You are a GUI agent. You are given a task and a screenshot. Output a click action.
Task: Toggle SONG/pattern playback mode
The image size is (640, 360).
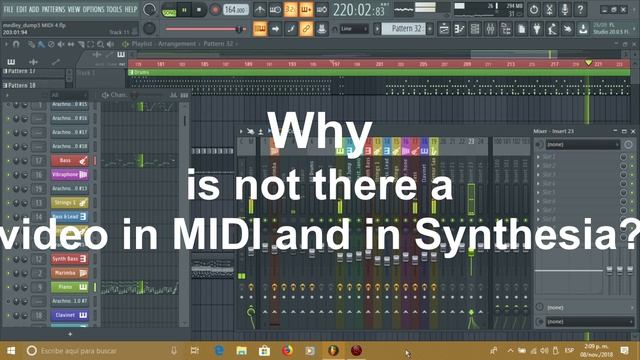169,10
